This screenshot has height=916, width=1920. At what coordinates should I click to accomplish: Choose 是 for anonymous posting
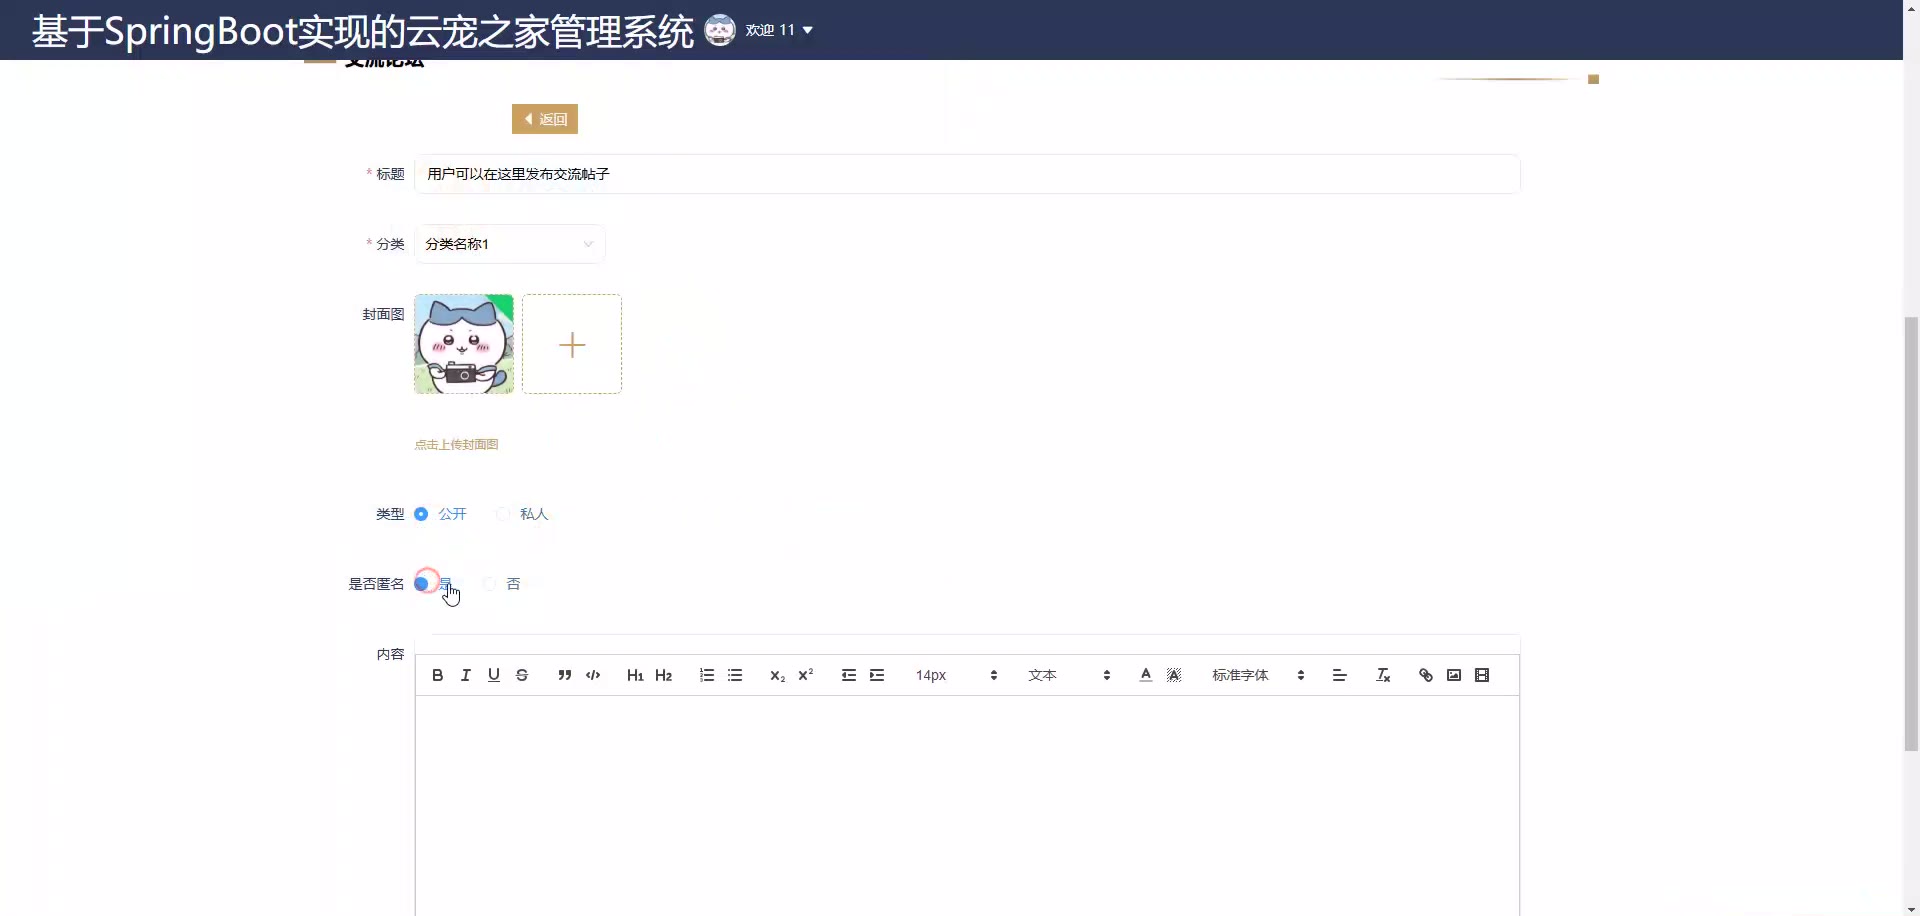[421, 584]
